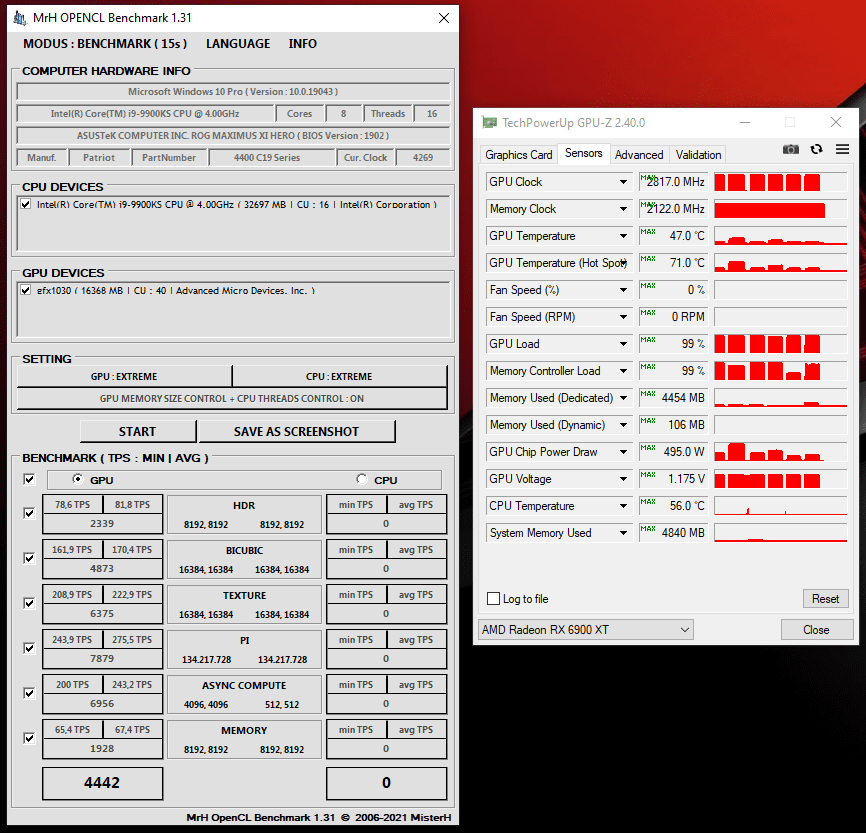Select the Sensors tab
The height and width of the screenshot is (833, 866).
[583, 153]
